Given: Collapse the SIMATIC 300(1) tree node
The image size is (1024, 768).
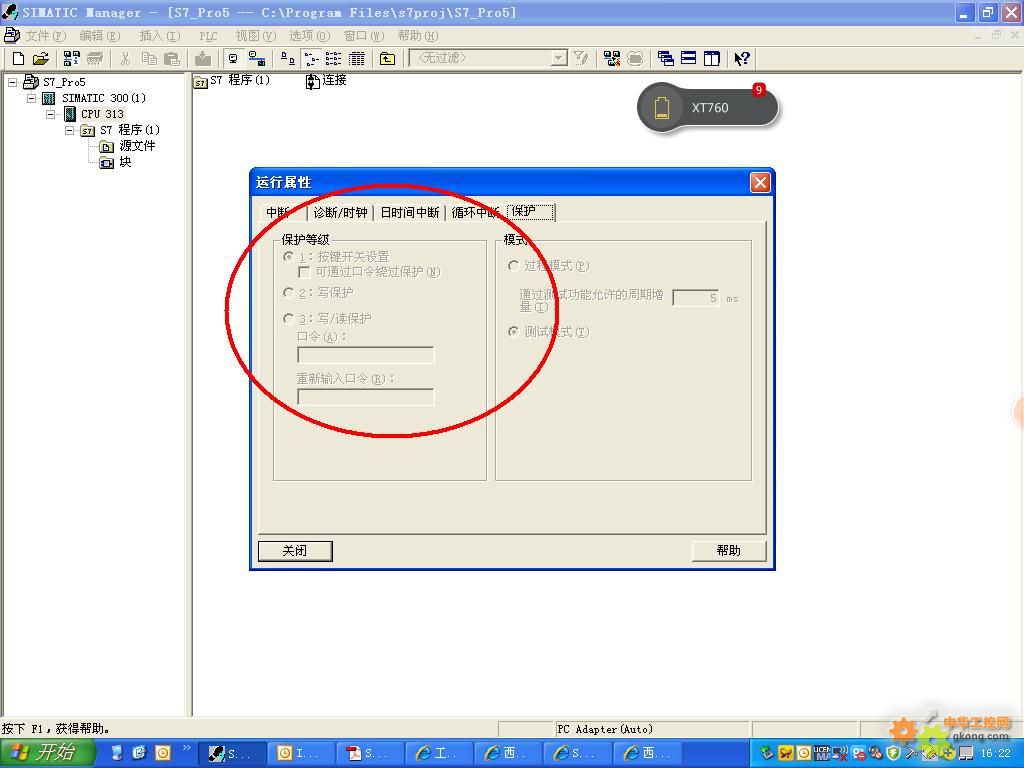Looking at the screenshot, I should point(31,98).
